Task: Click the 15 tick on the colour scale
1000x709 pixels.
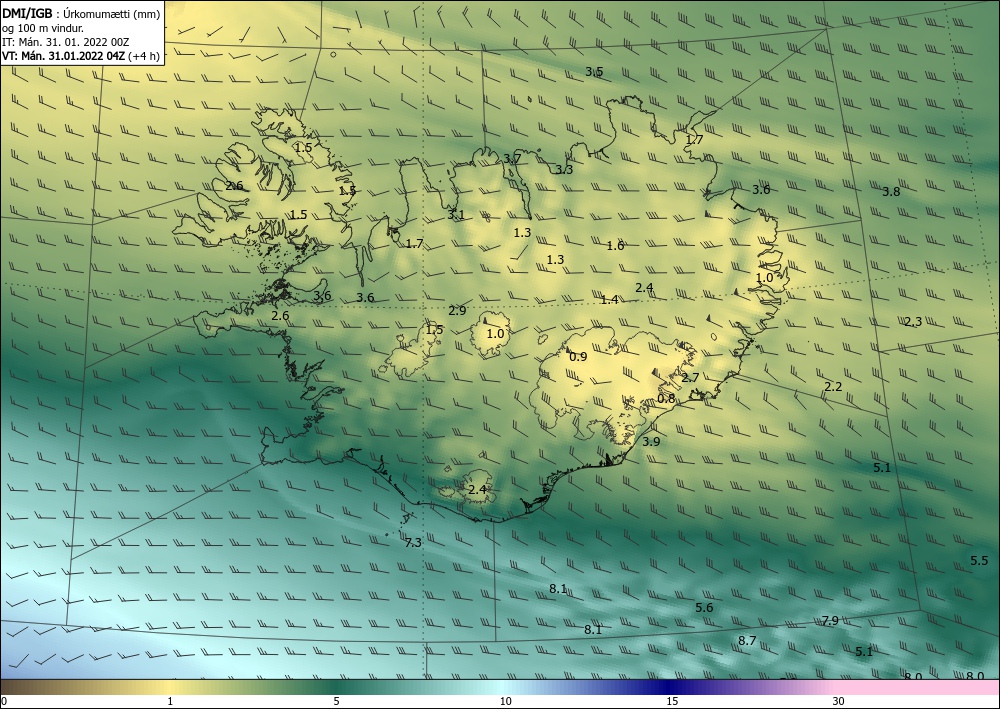Action: [x=672, y=701]
